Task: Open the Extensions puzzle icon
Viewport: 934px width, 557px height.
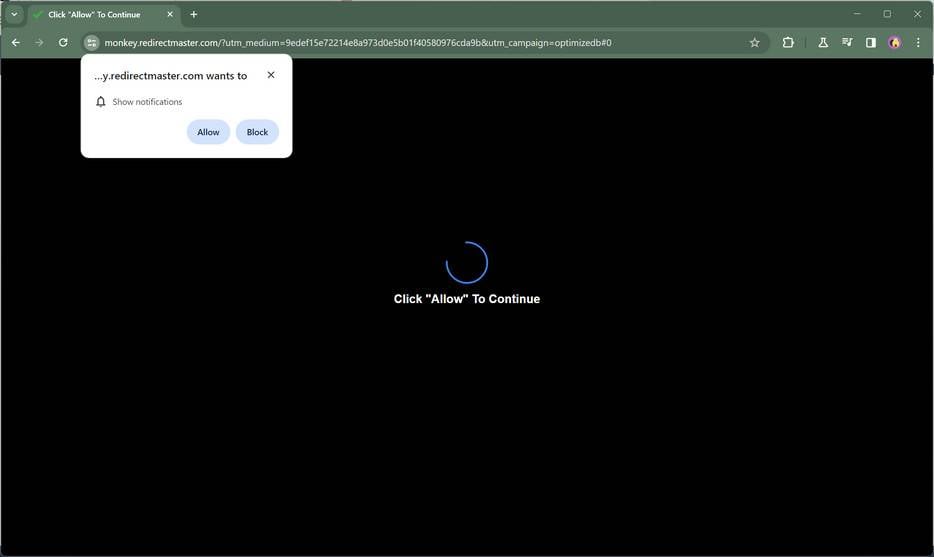Action: click(x=788, y=42)
